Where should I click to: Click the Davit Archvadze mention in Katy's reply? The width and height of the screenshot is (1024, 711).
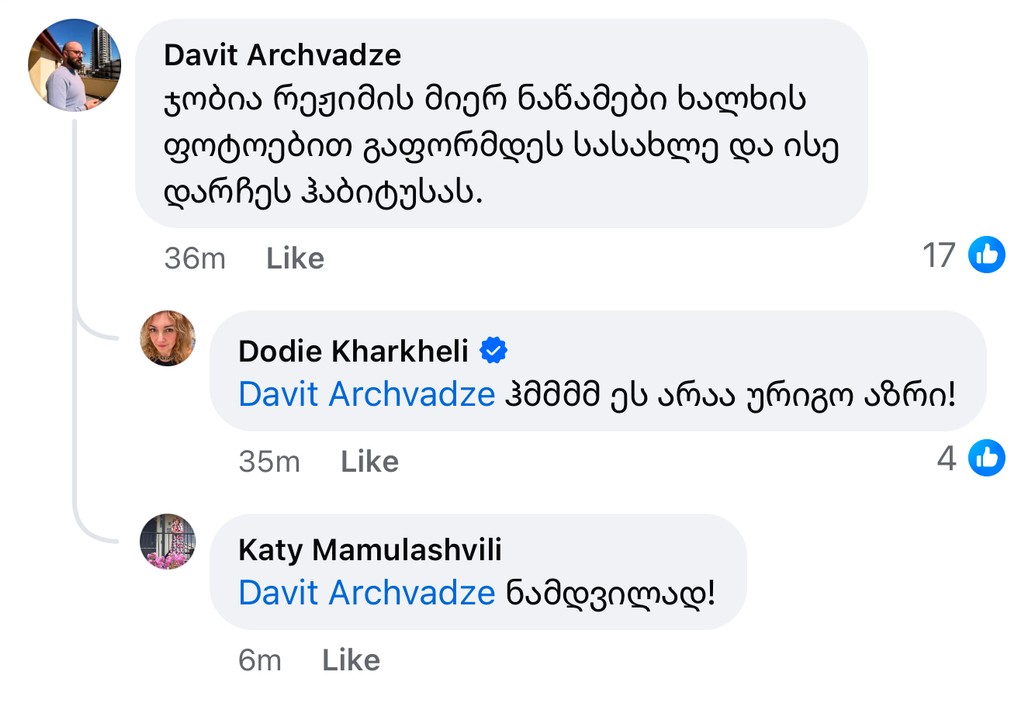[x=366, y=593]
